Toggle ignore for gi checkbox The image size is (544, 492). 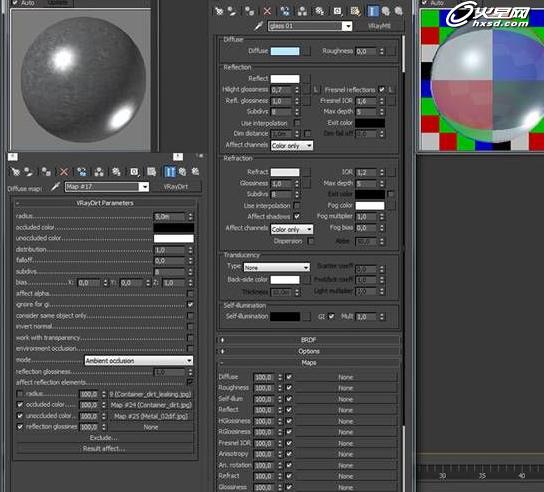click(x=190, y=305)
